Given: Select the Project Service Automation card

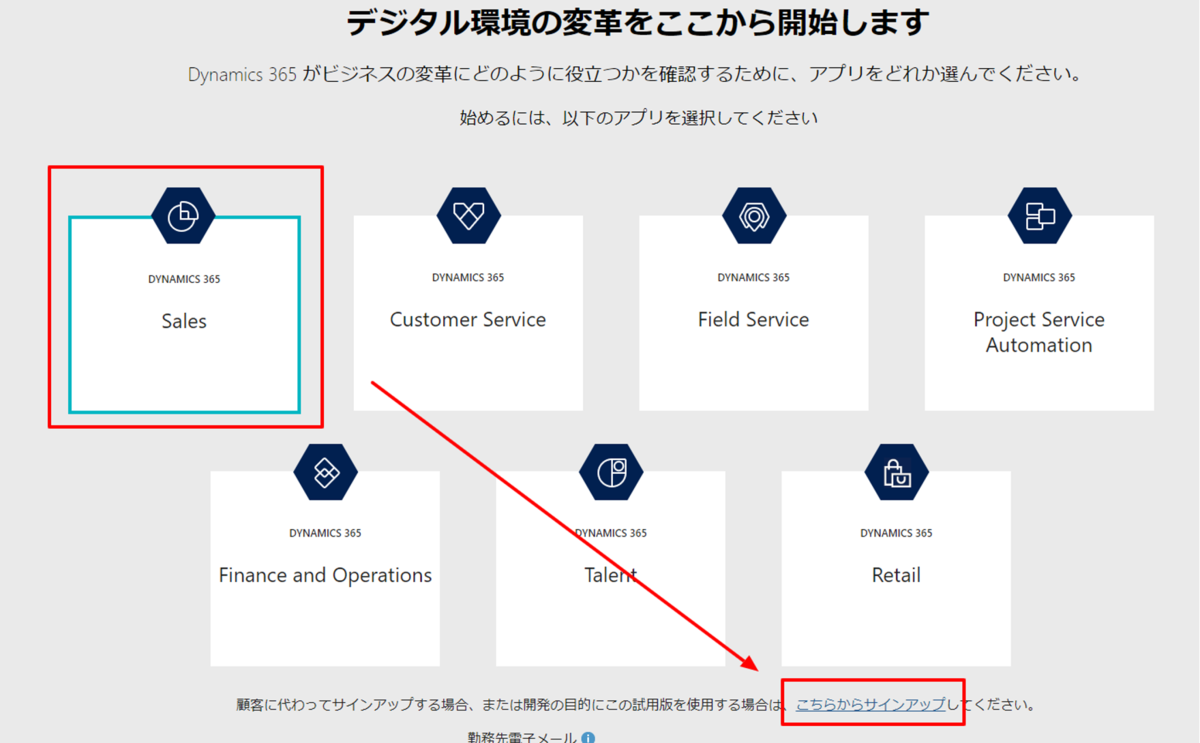Looking at the screenshot, I should [1039, 313].
